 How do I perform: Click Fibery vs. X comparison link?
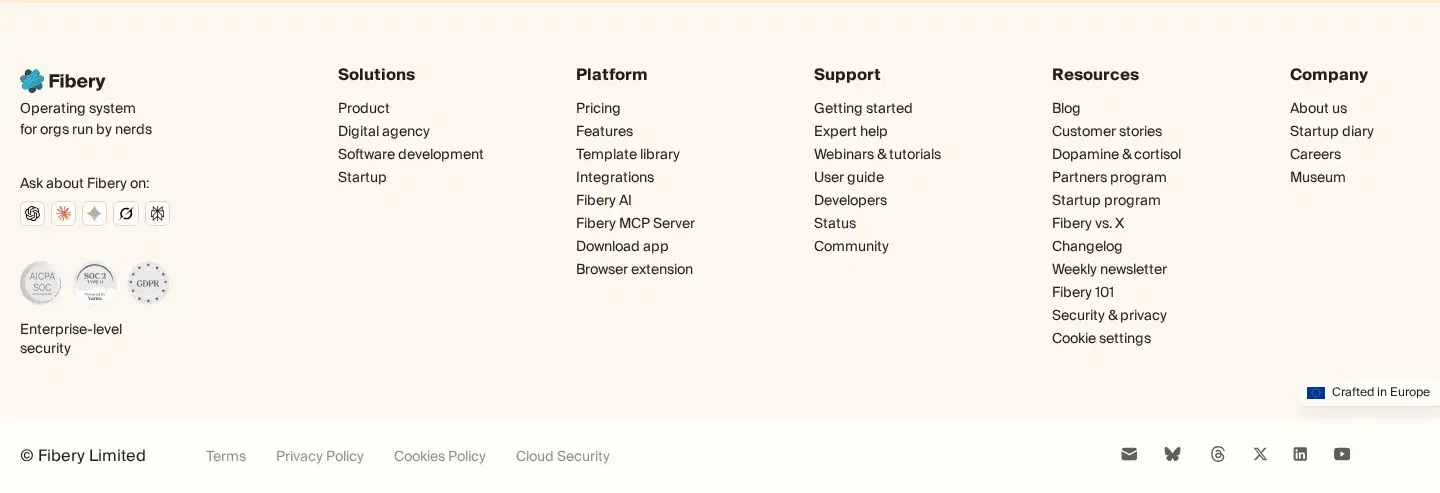click(1088, 223)
